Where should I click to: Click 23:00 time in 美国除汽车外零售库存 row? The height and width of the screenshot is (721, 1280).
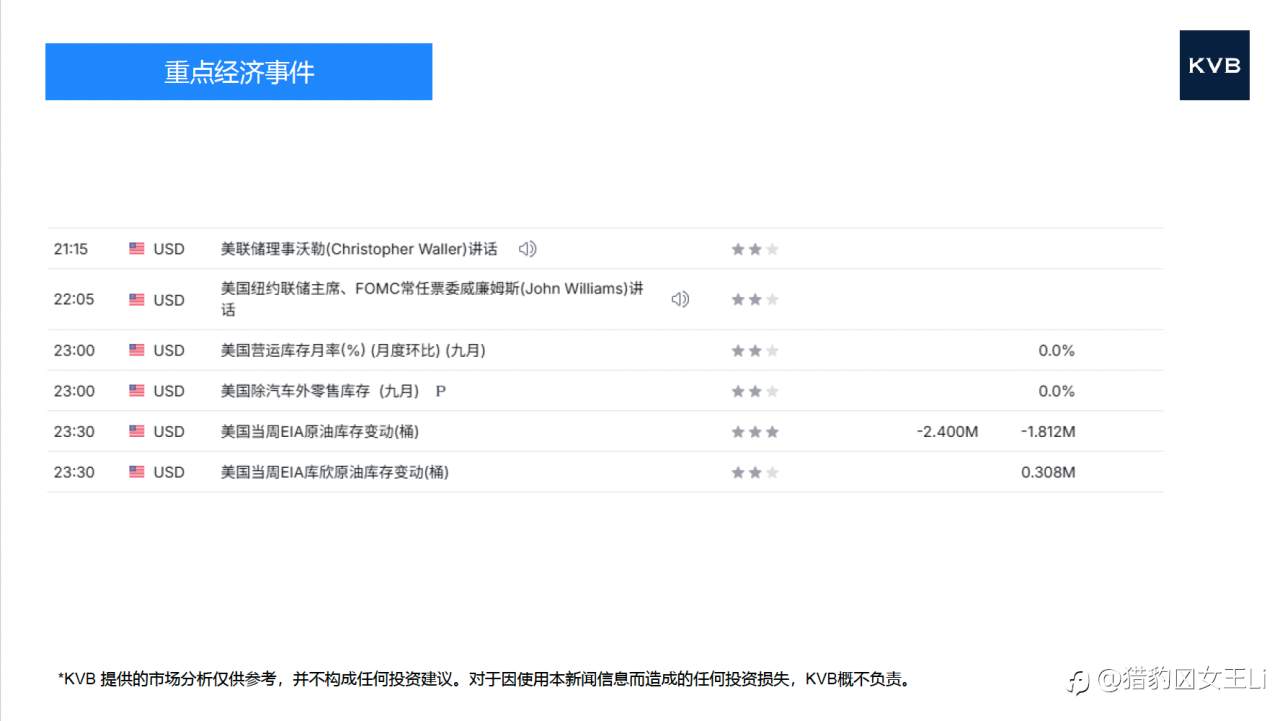point(74,391)
